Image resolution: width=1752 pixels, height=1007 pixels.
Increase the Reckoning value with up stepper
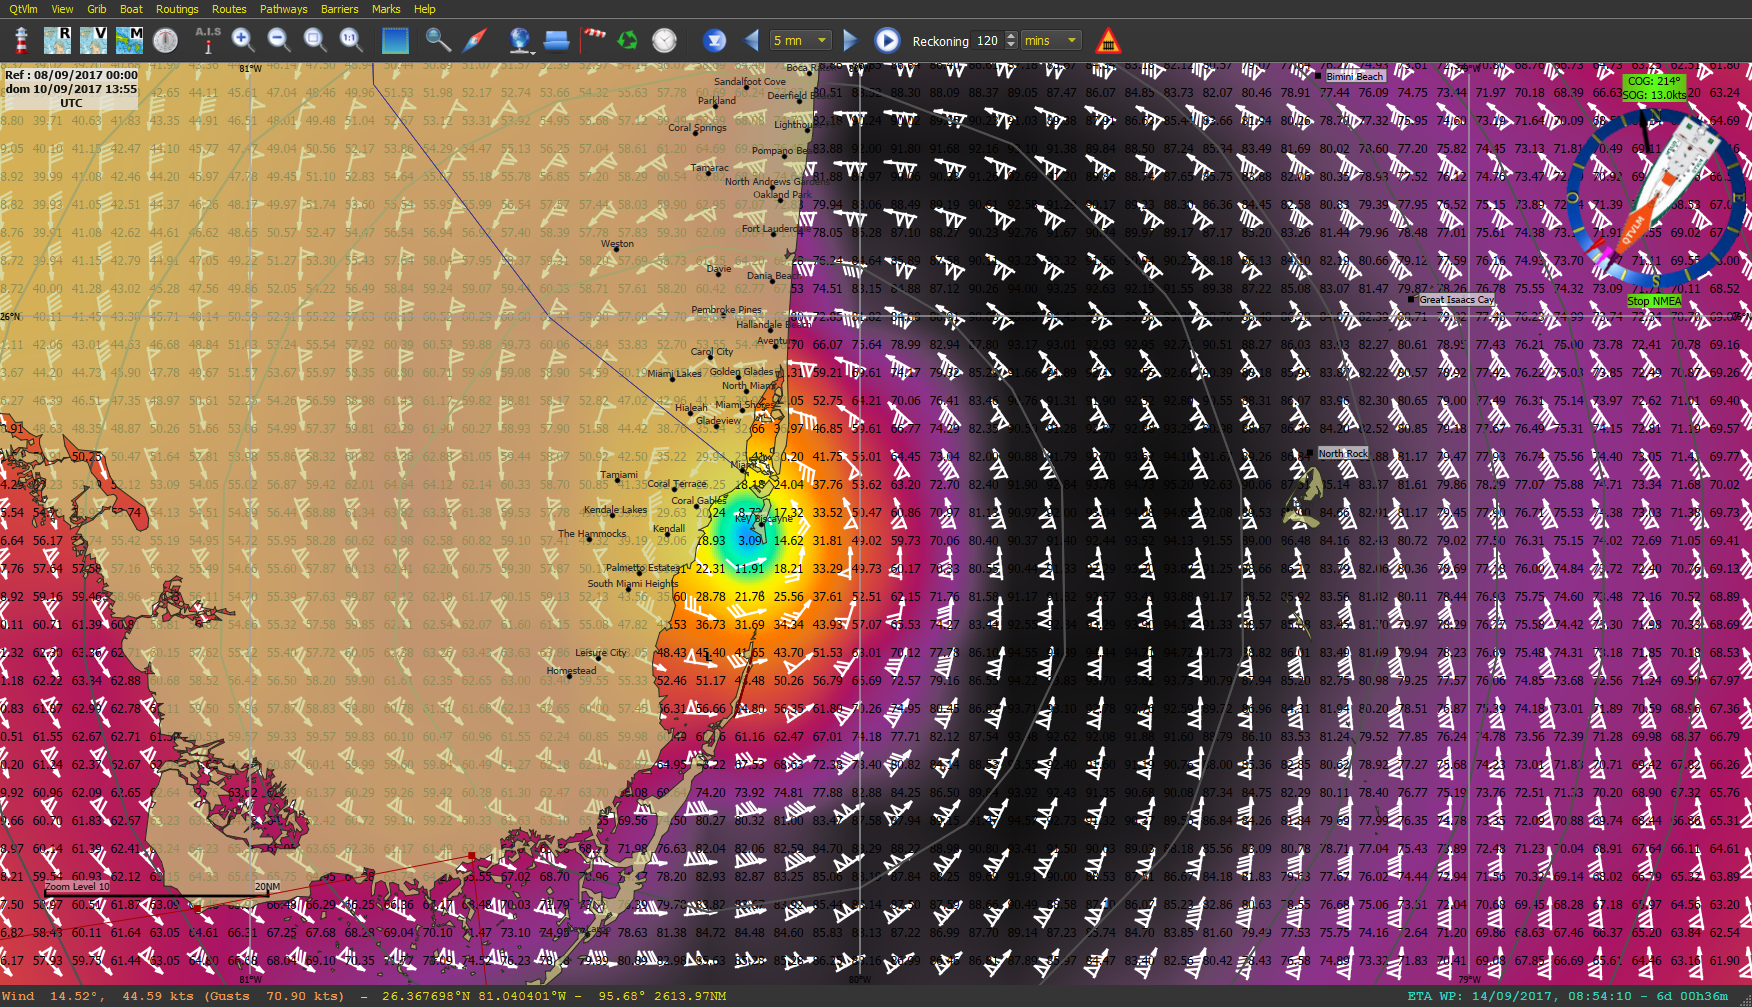[1011, 35]
